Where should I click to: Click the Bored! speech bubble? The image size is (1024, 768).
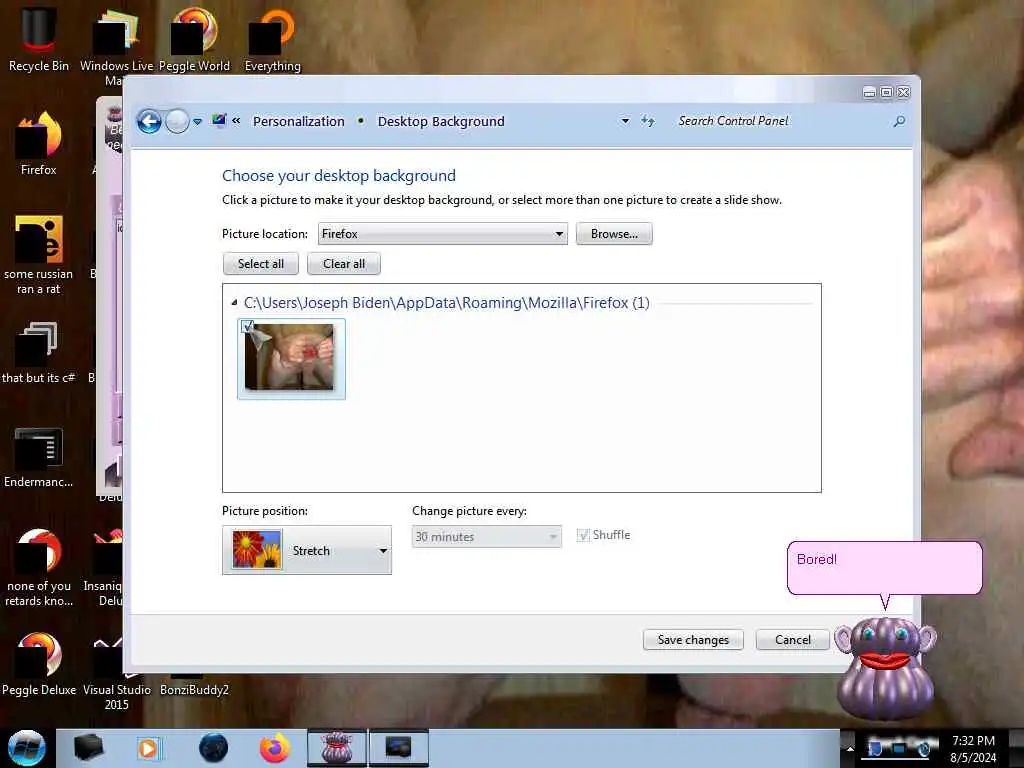pyautogui.click(x=884, y=568)
